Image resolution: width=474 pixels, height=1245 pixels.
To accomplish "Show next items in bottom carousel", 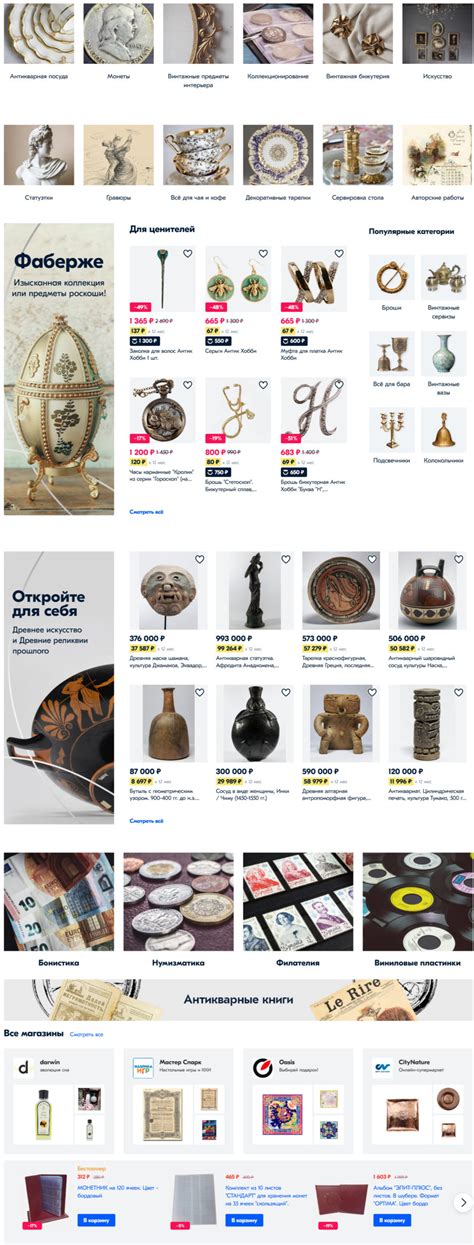I will (x=462, y=1202).
